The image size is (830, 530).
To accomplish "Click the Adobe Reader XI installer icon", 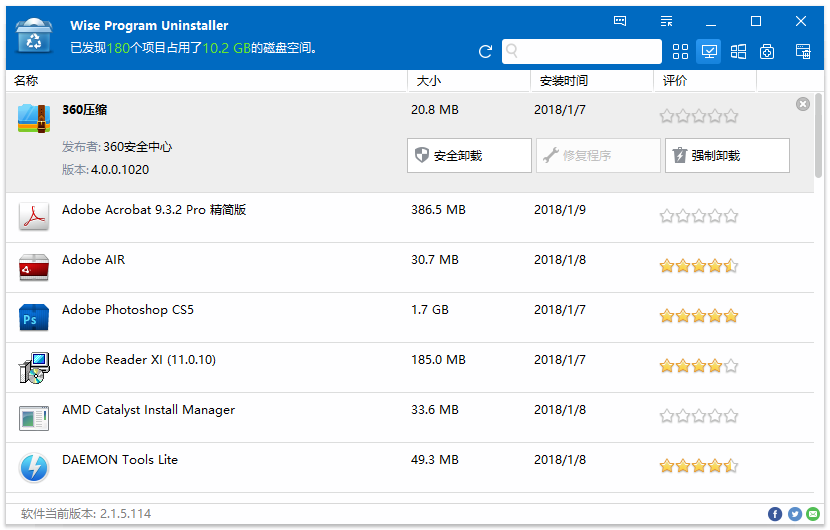I will point(34,367).
